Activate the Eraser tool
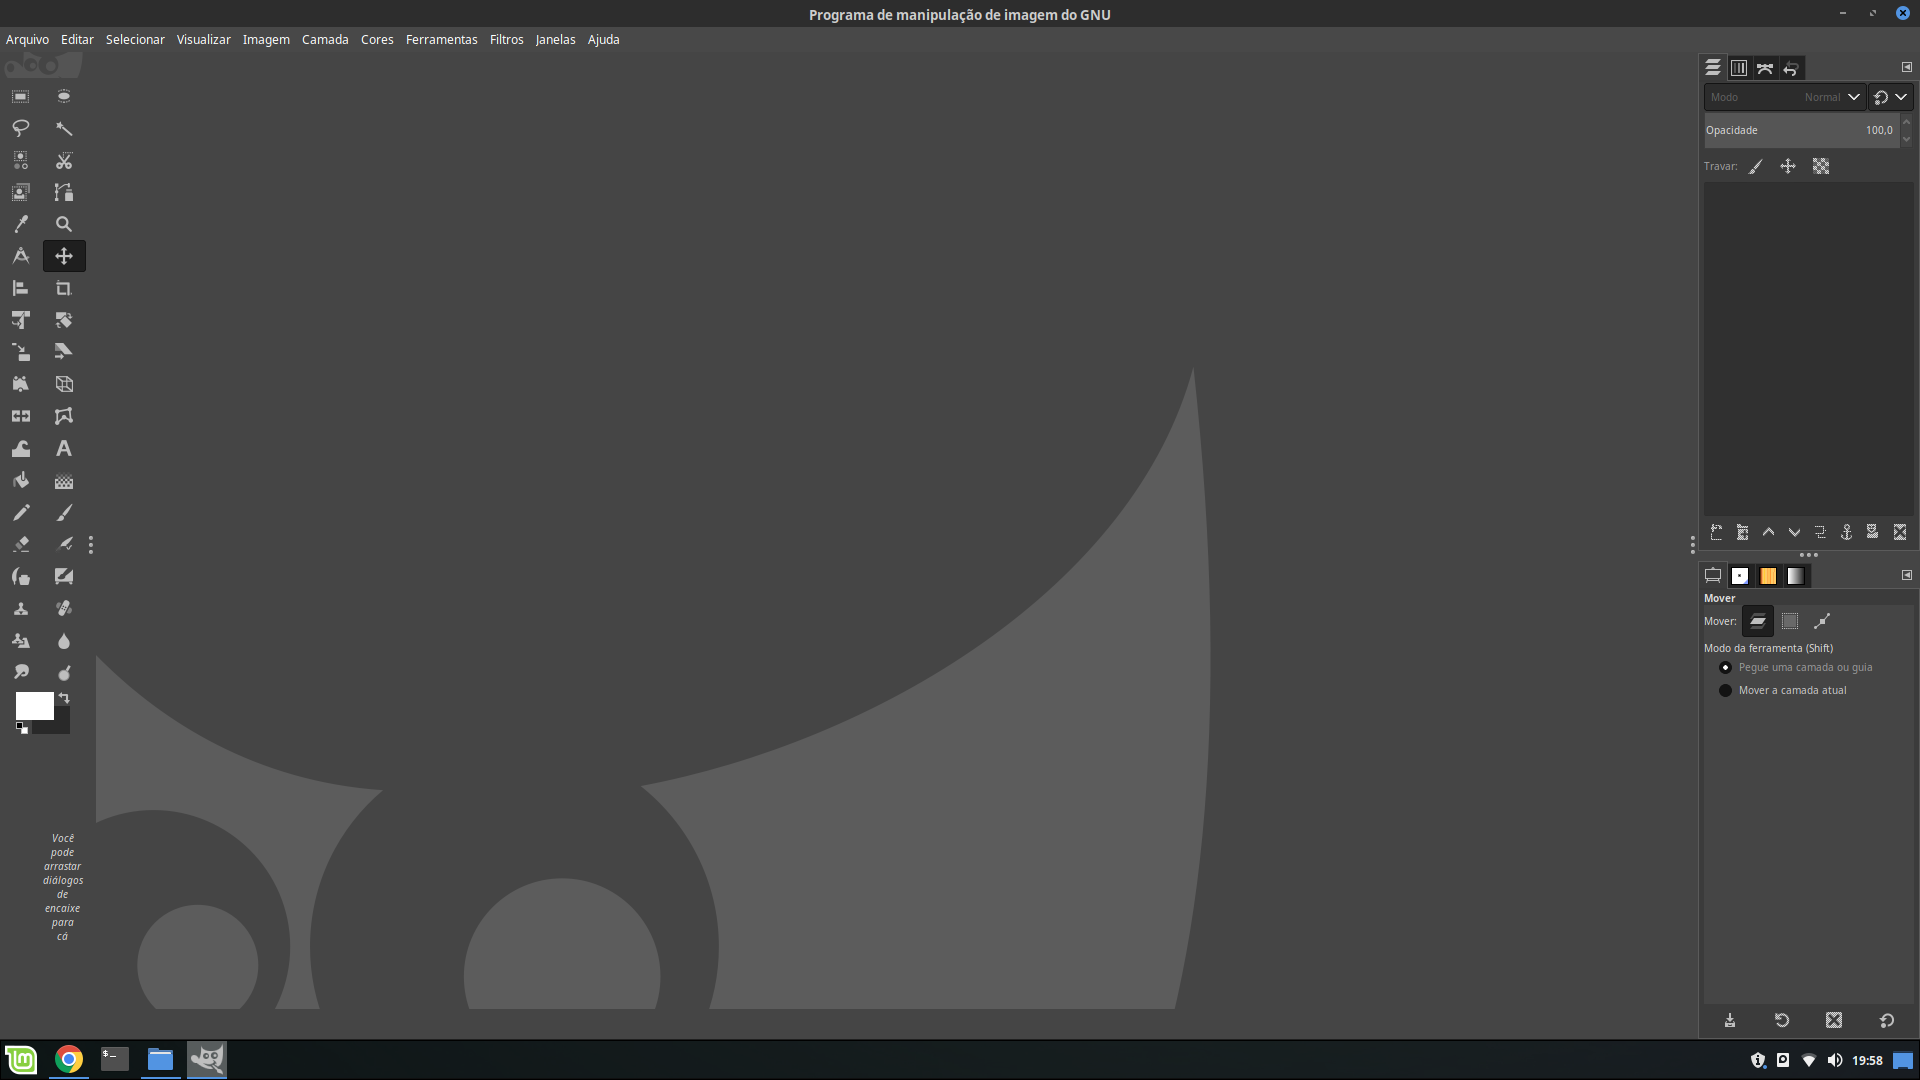Screen dimensions: 1920x1080 coord(20,545)
